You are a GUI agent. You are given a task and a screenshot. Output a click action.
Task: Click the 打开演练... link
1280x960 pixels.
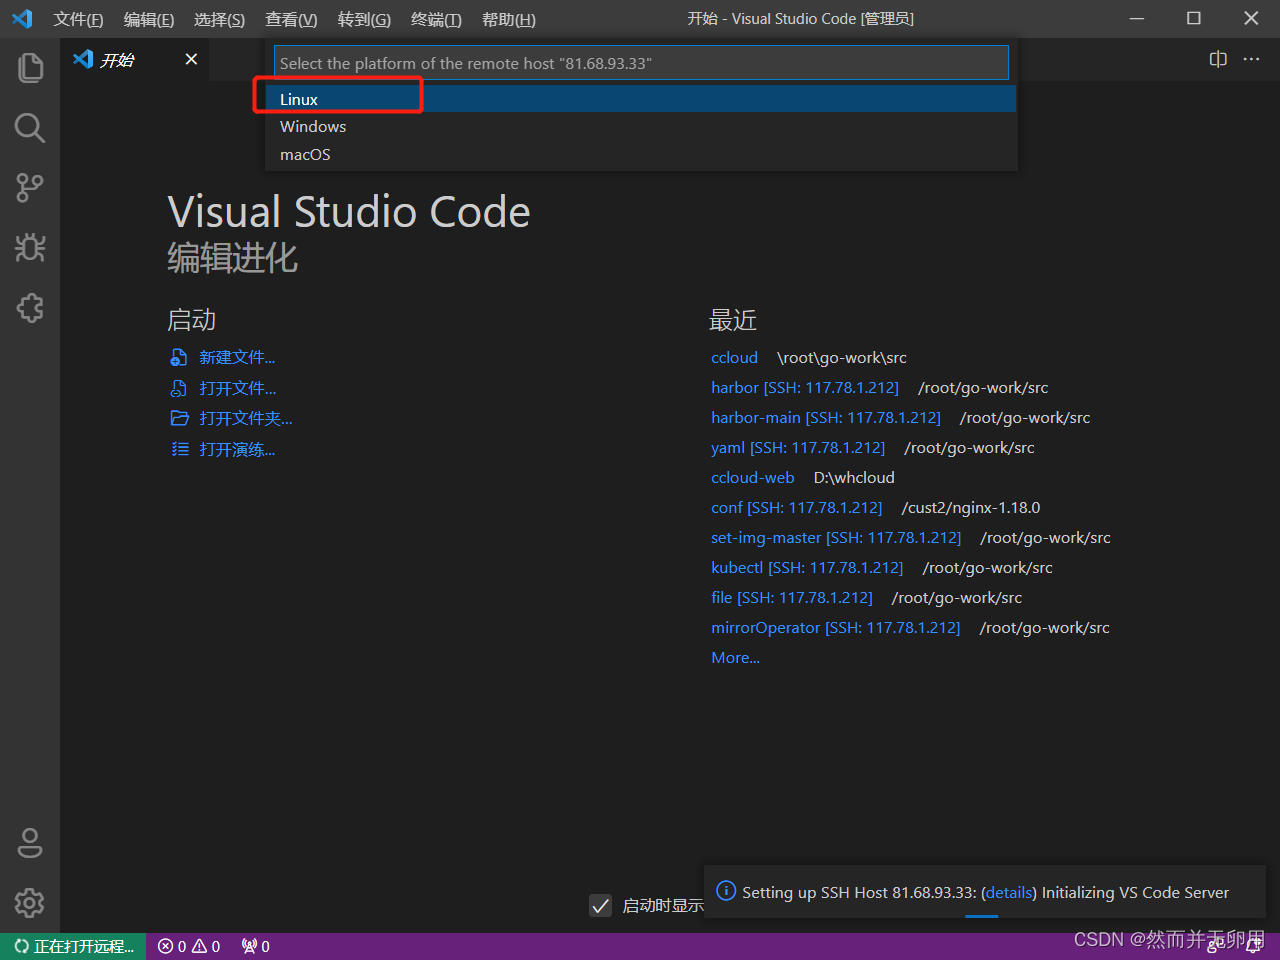click(237, 449)
